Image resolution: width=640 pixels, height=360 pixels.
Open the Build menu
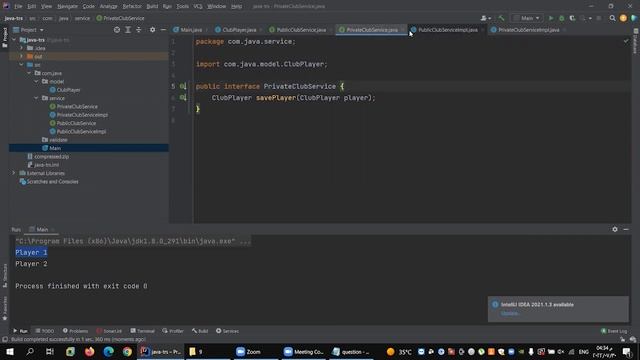click(152, 6)
